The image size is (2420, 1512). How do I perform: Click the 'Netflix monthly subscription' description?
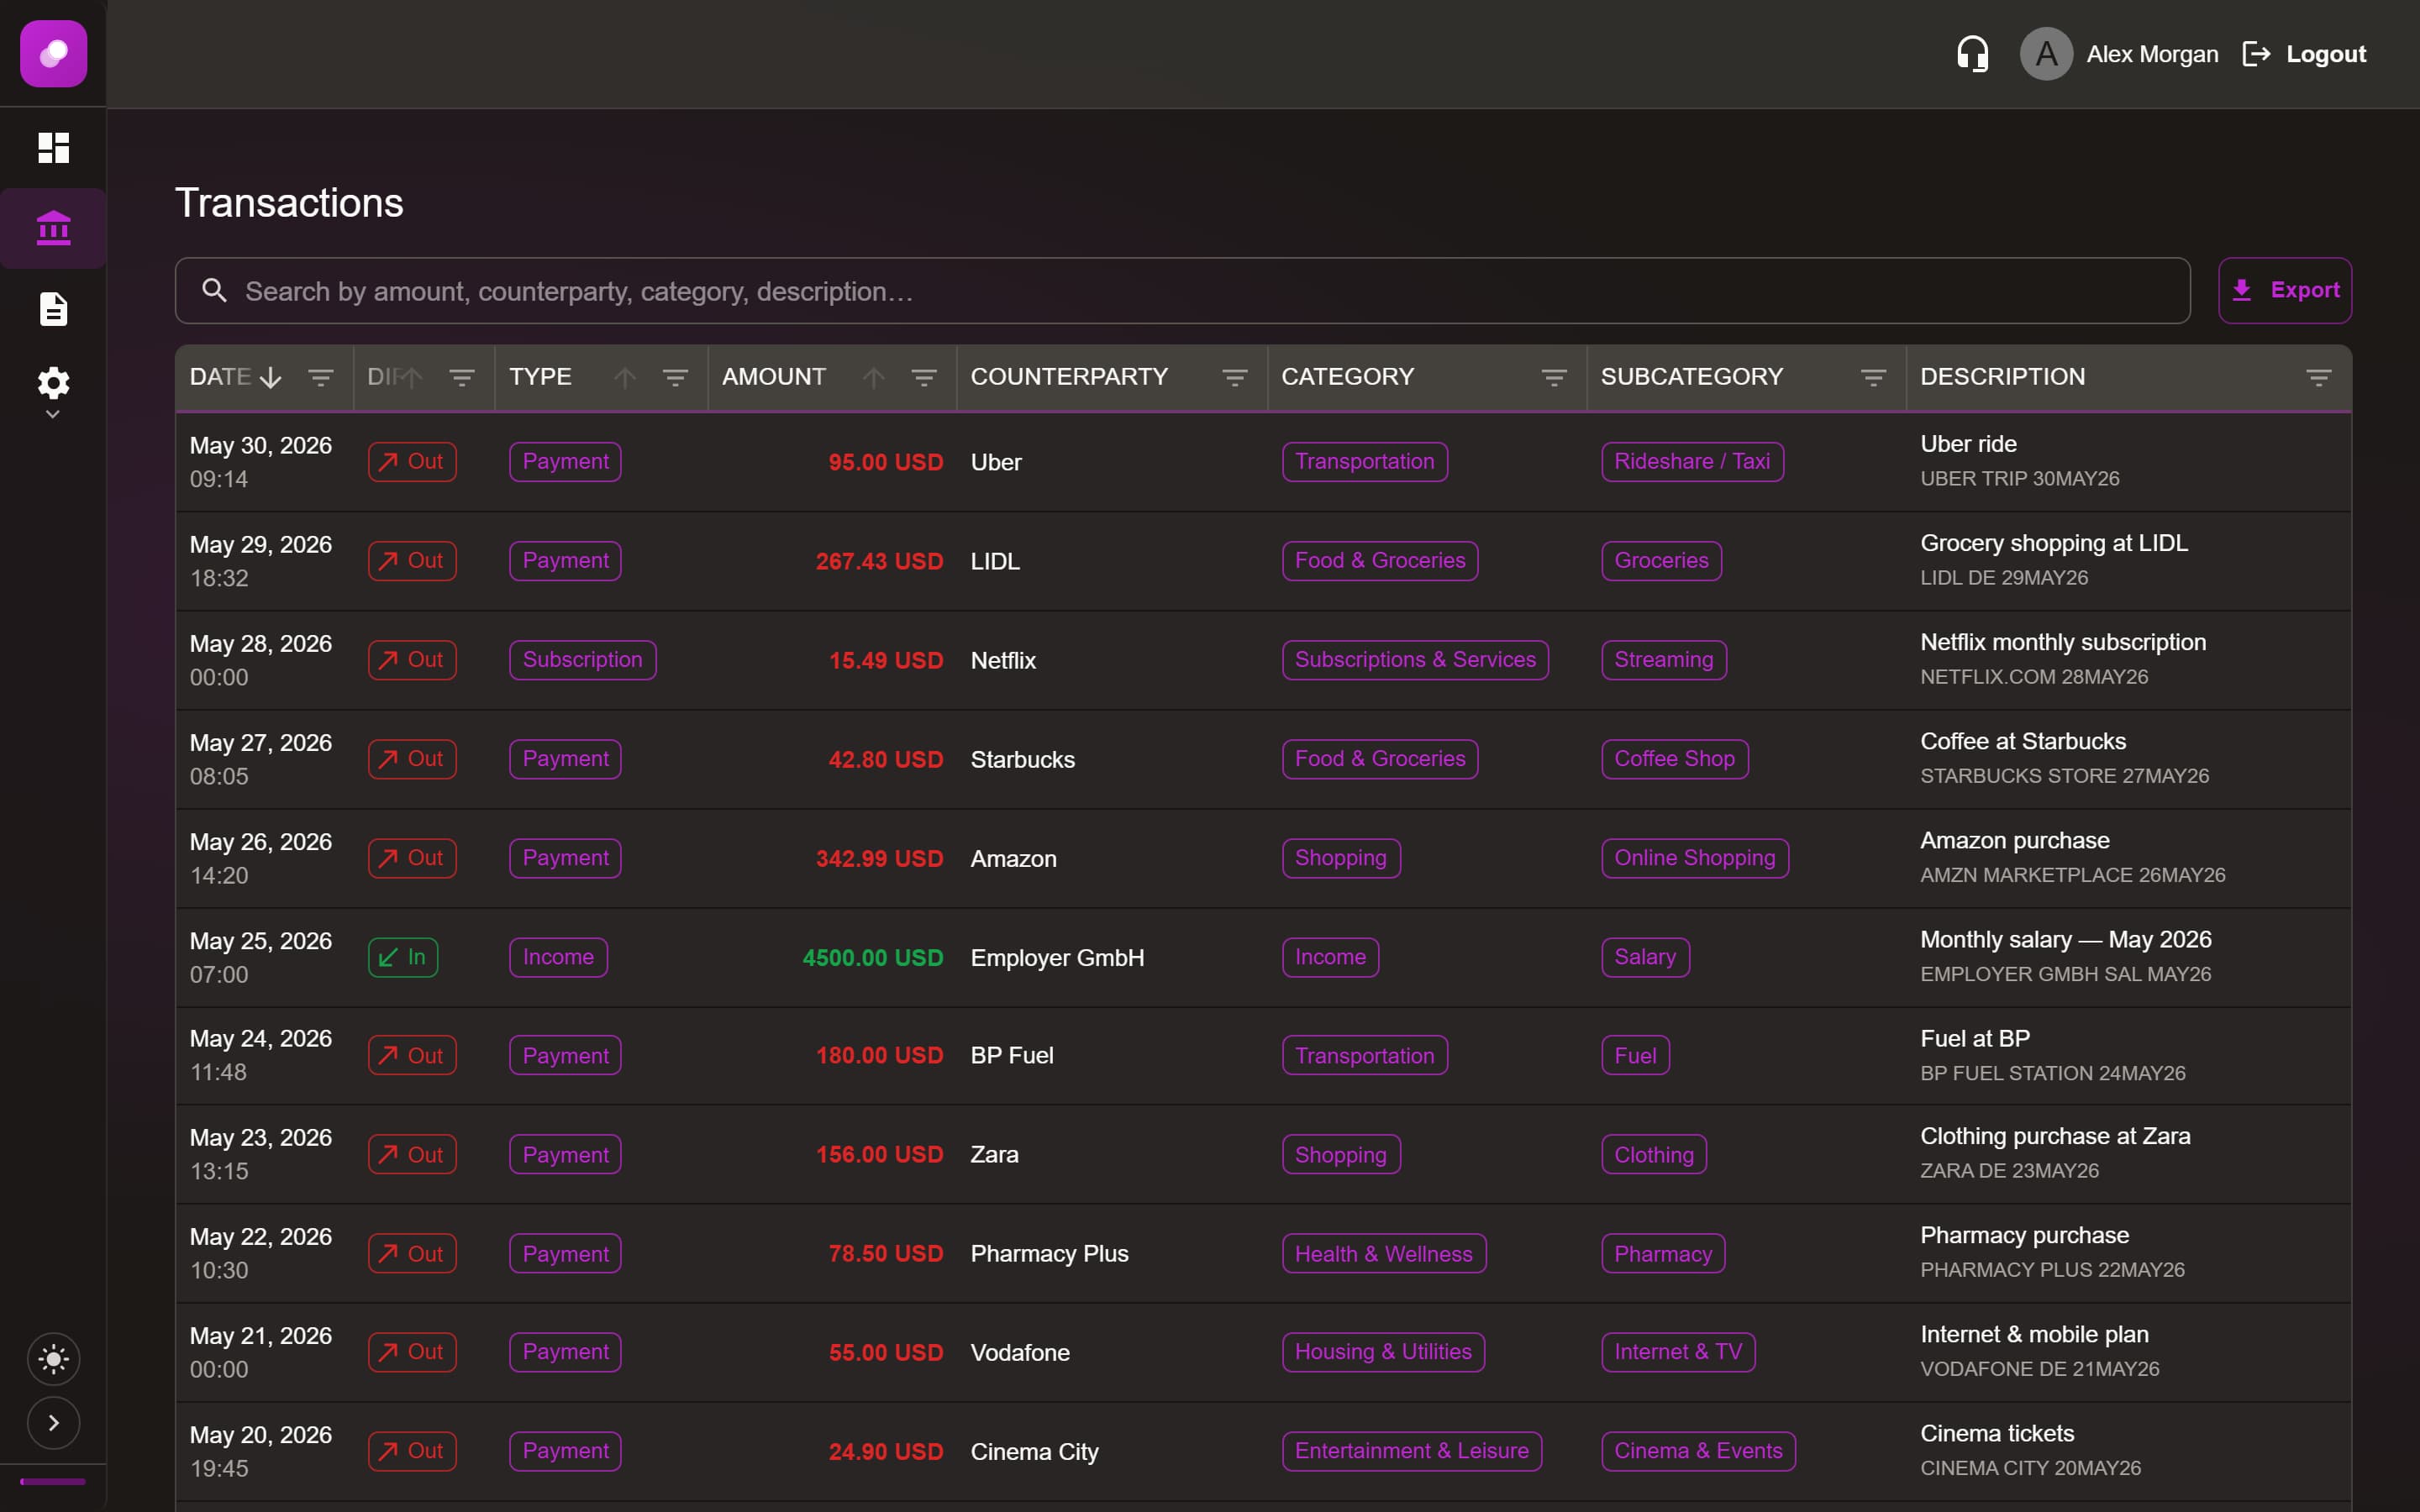click(2062, 642)
